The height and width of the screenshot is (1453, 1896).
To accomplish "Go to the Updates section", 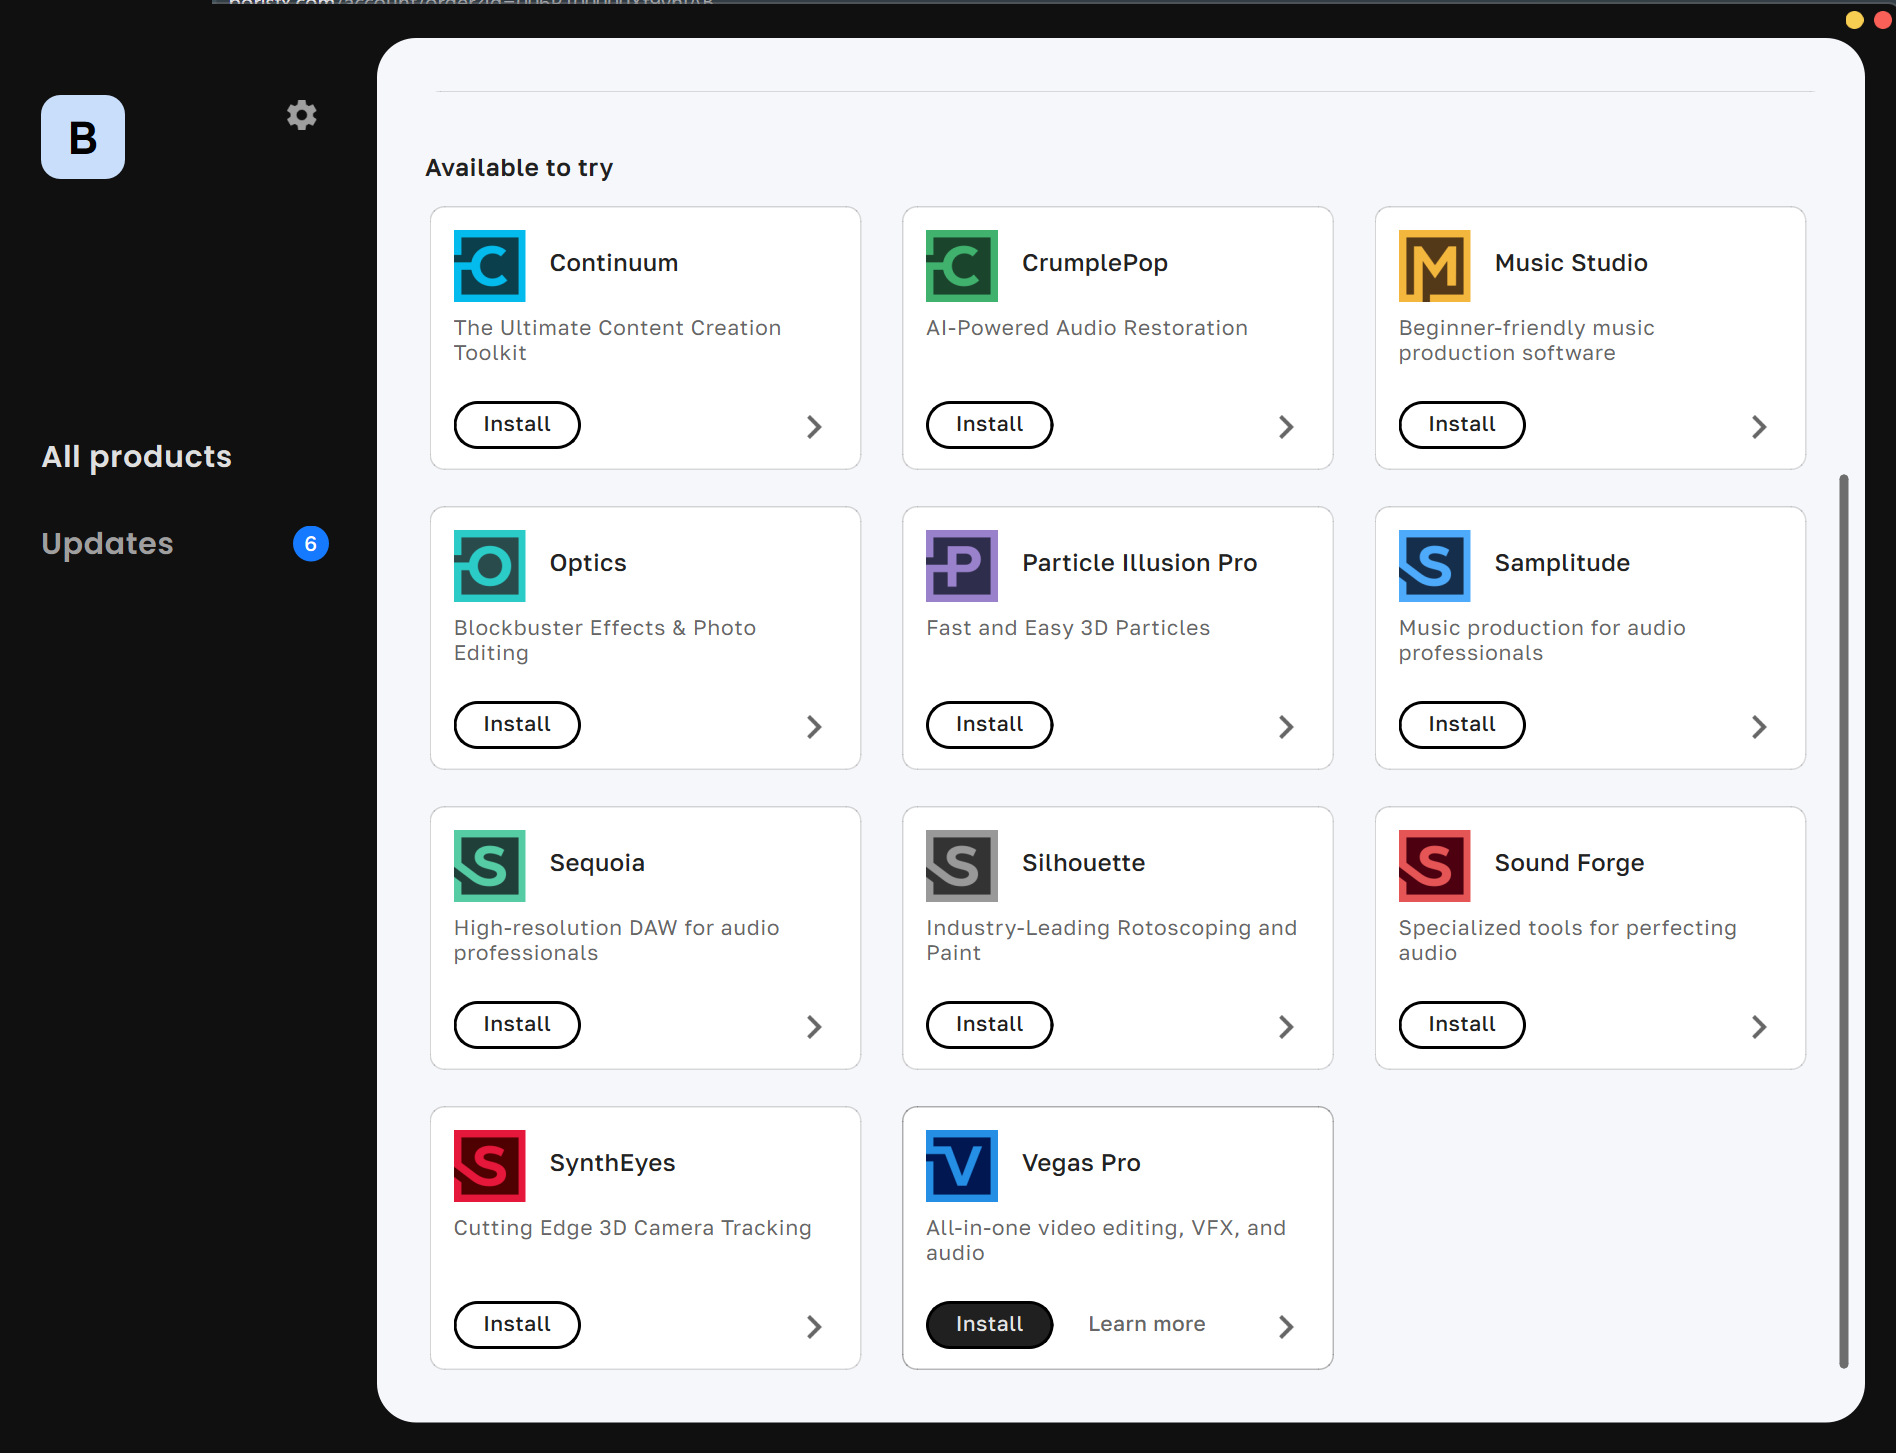I will pos(108,544).
